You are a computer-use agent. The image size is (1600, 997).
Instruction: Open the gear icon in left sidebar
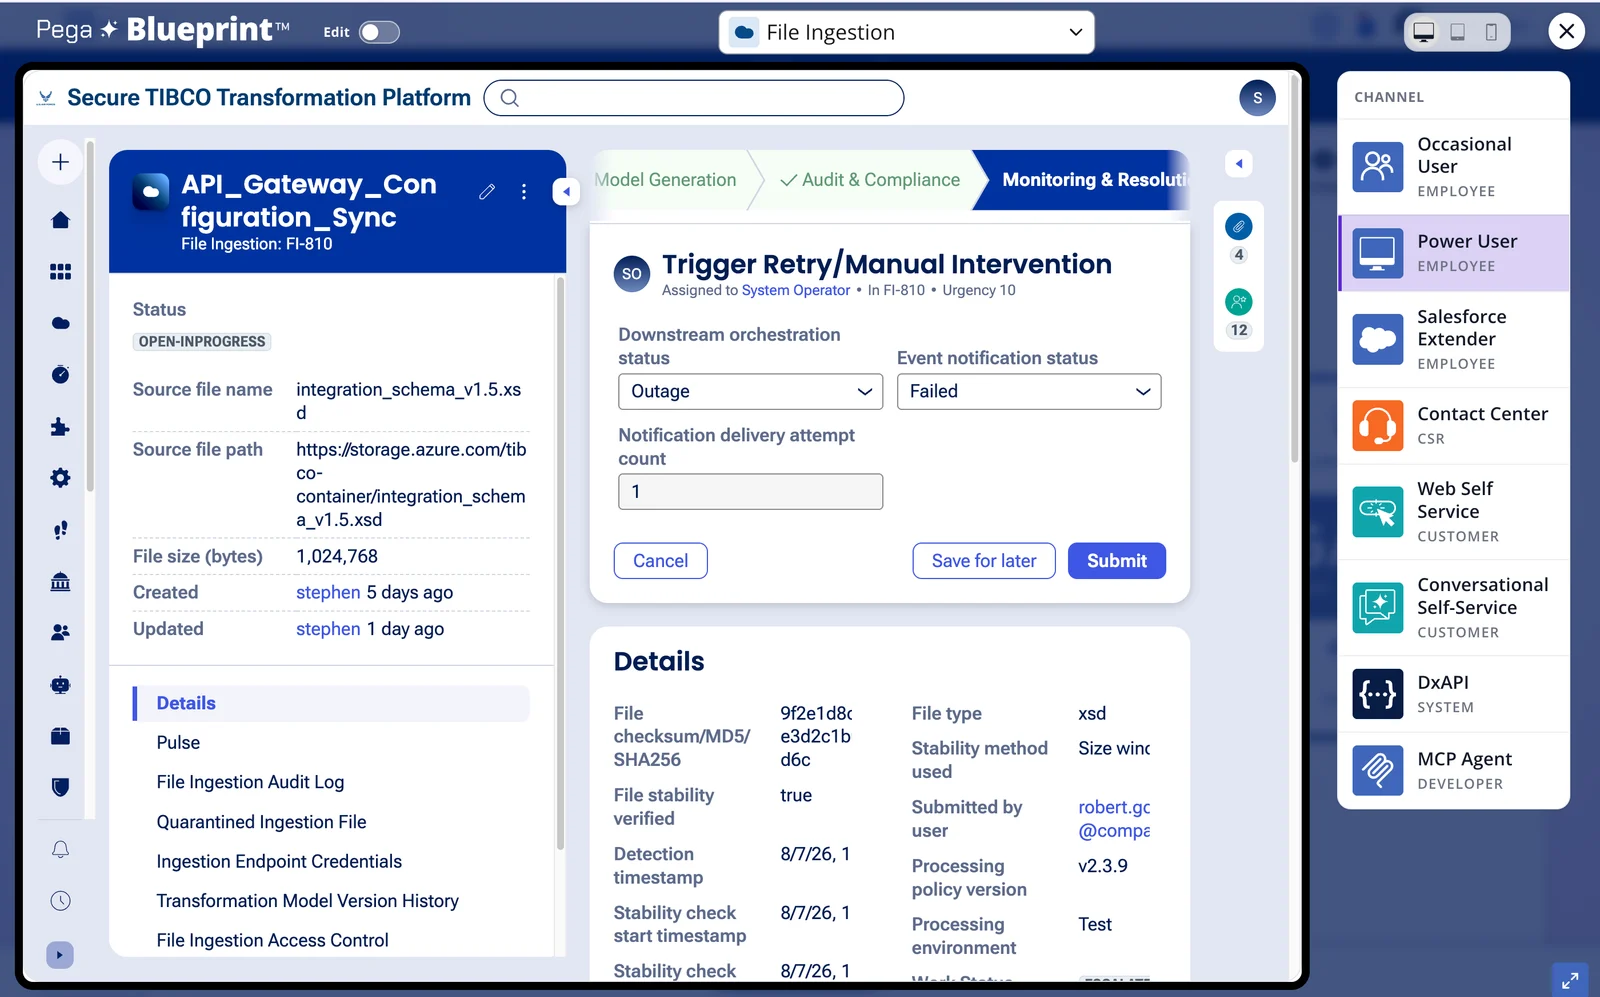(60, 478)
